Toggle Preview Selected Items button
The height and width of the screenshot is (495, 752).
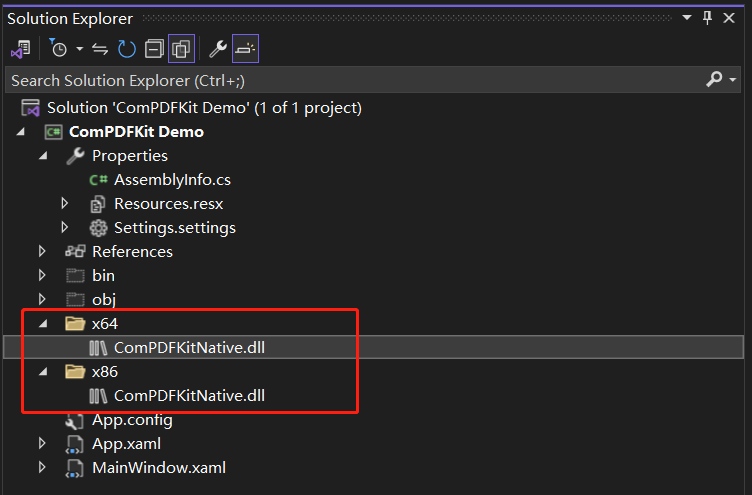point(245,48)
